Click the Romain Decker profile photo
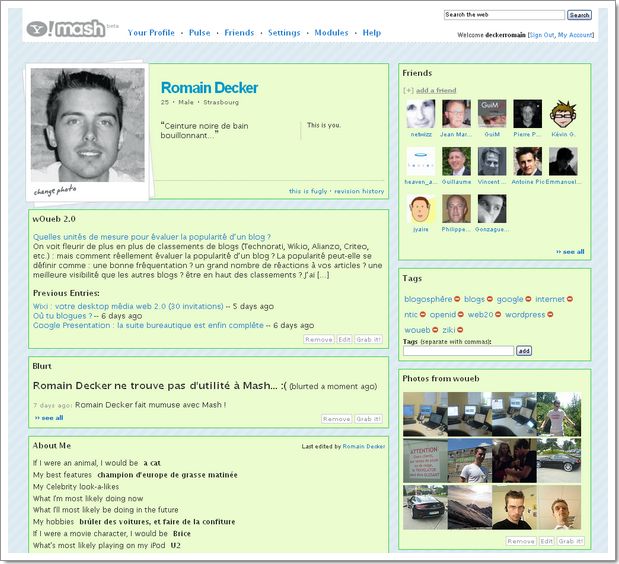 click(88, 125)
